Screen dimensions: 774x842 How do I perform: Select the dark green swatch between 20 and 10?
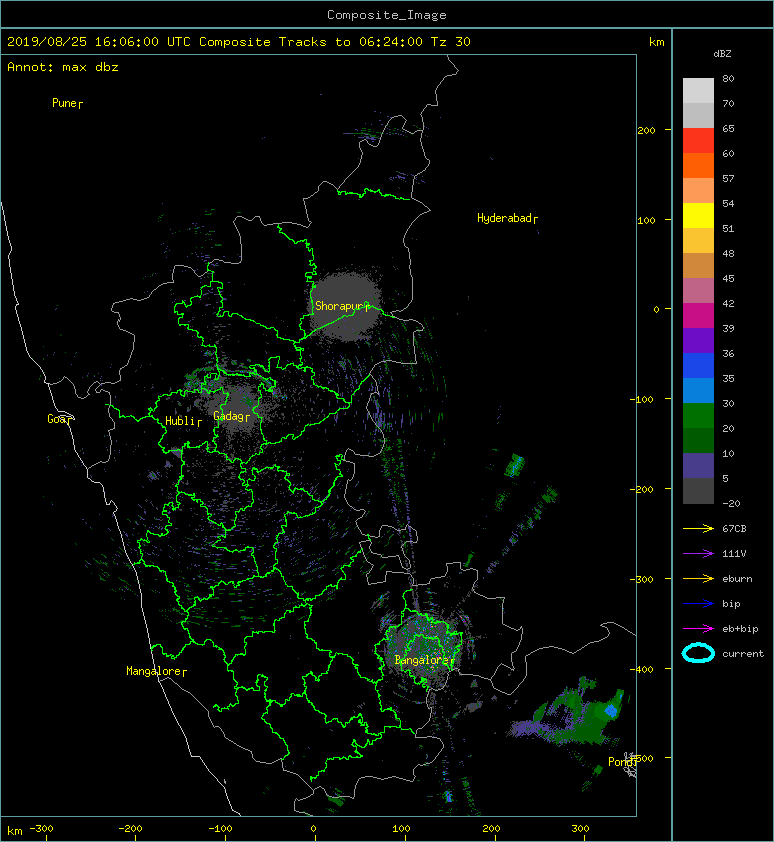click(698, 440)
